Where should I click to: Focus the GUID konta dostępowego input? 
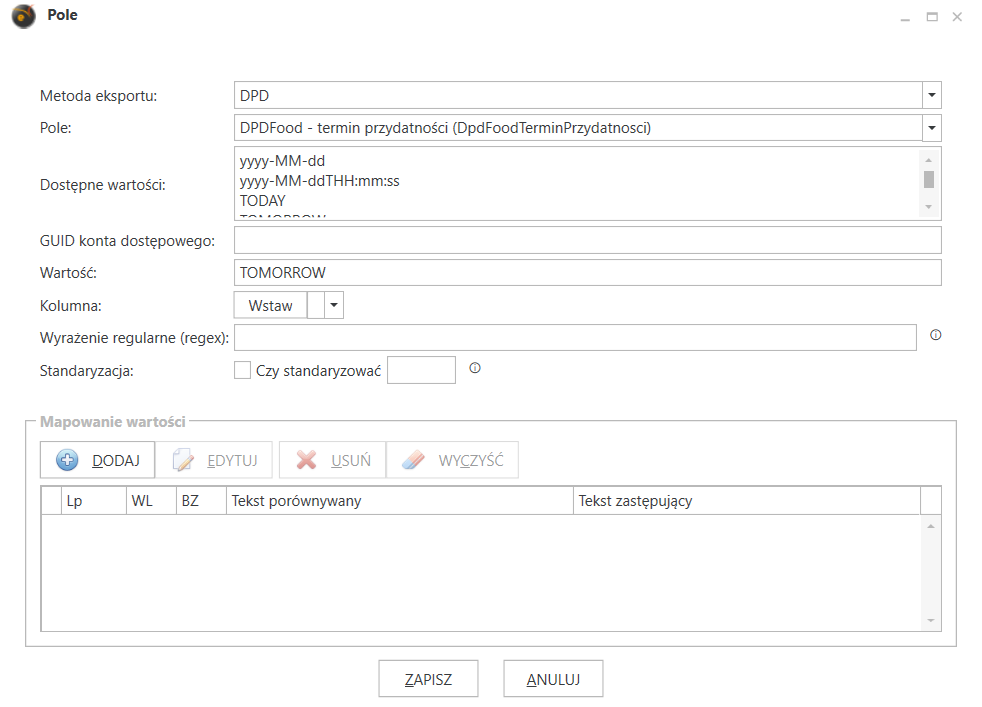(x=587, y=240)
